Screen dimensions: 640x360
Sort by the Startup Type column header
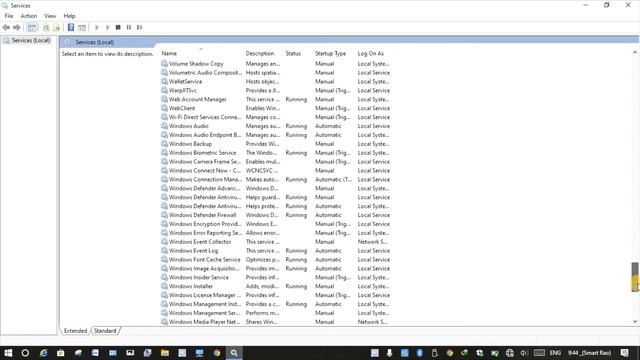tap(330, 53)
